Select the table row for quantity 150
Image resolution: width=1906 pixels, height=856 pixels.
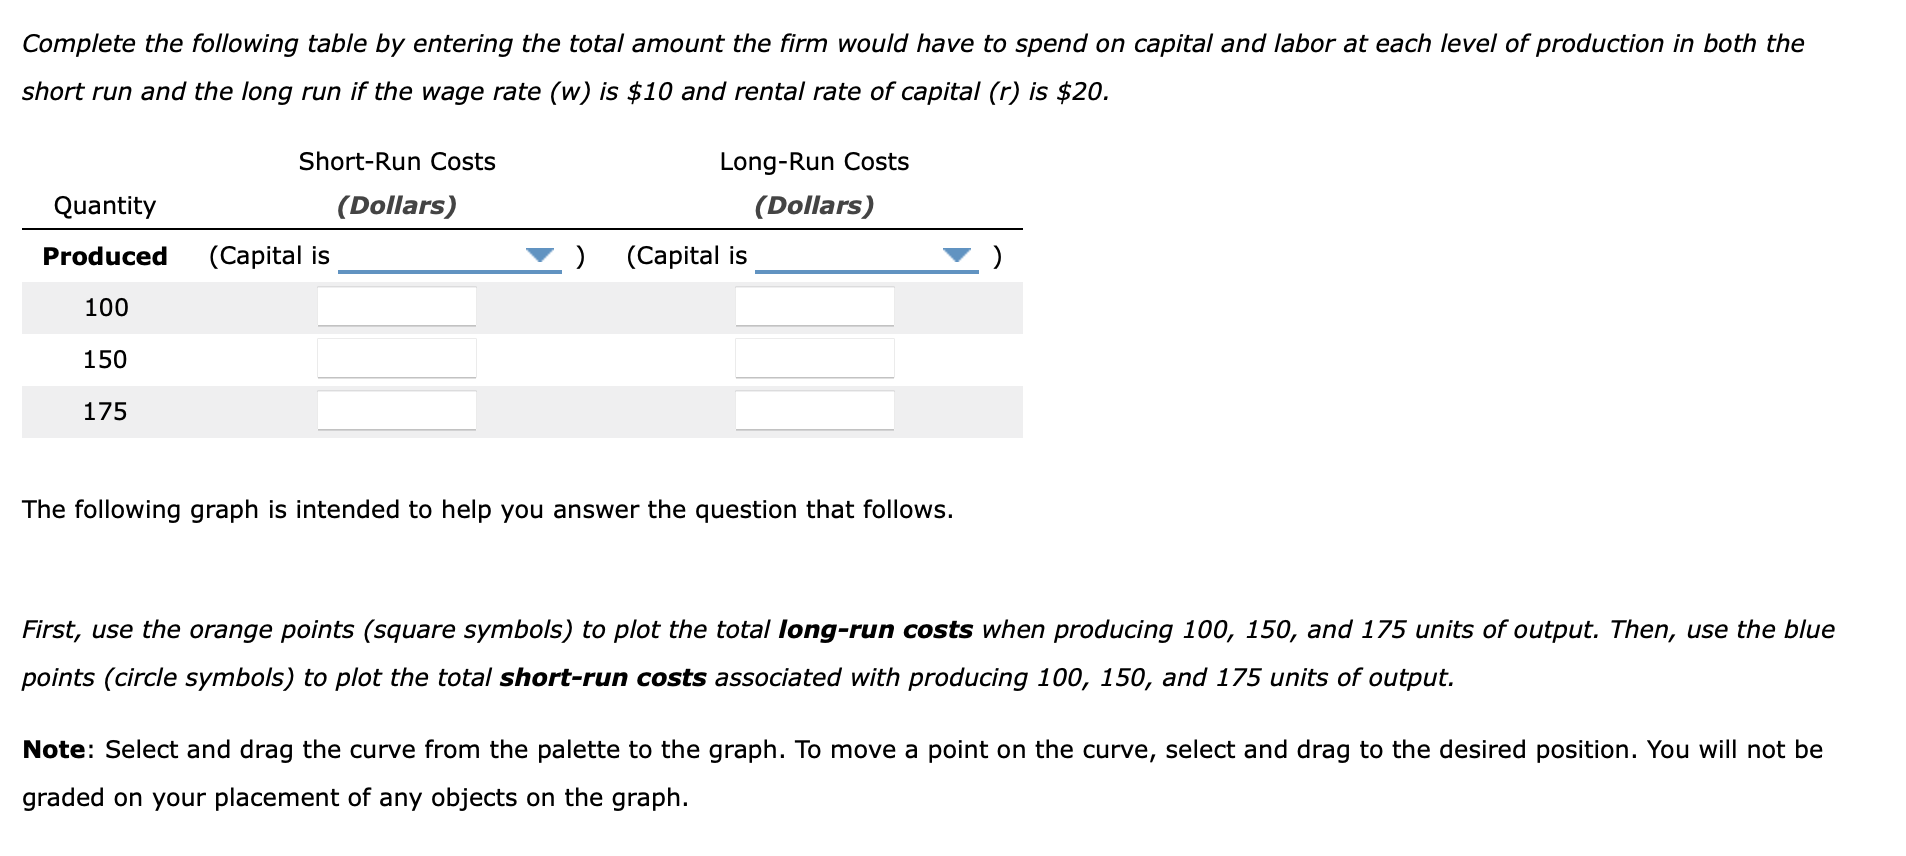pyautogui.click(x=104, y=360)
